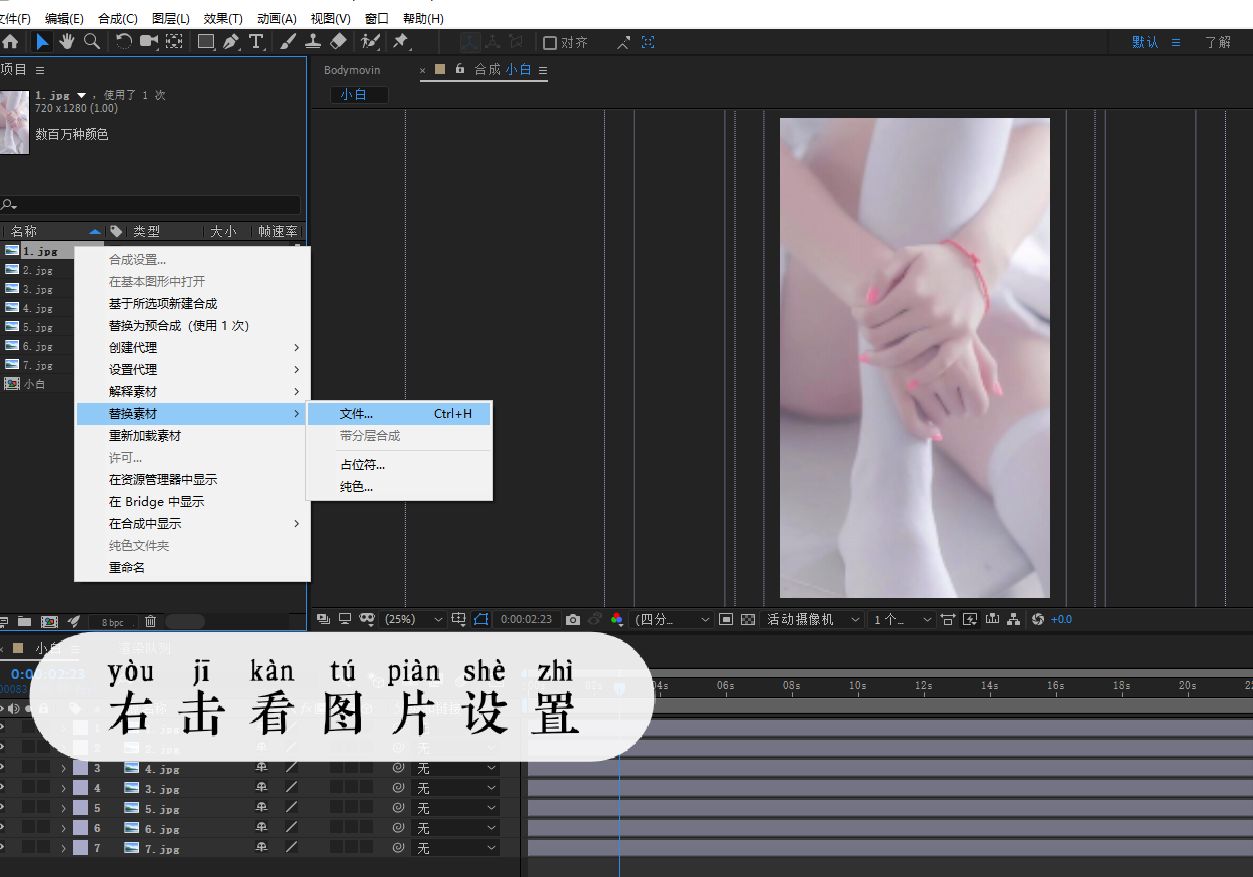Click the 了解 workspace link

[1218, 42]
